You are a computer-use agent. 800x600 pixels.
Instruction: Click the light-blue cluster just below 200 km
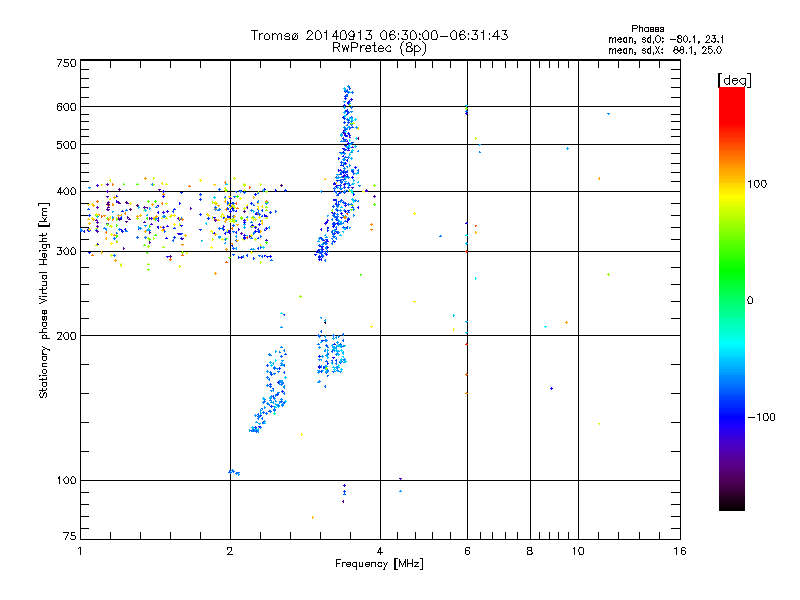[x=332, y=352]
